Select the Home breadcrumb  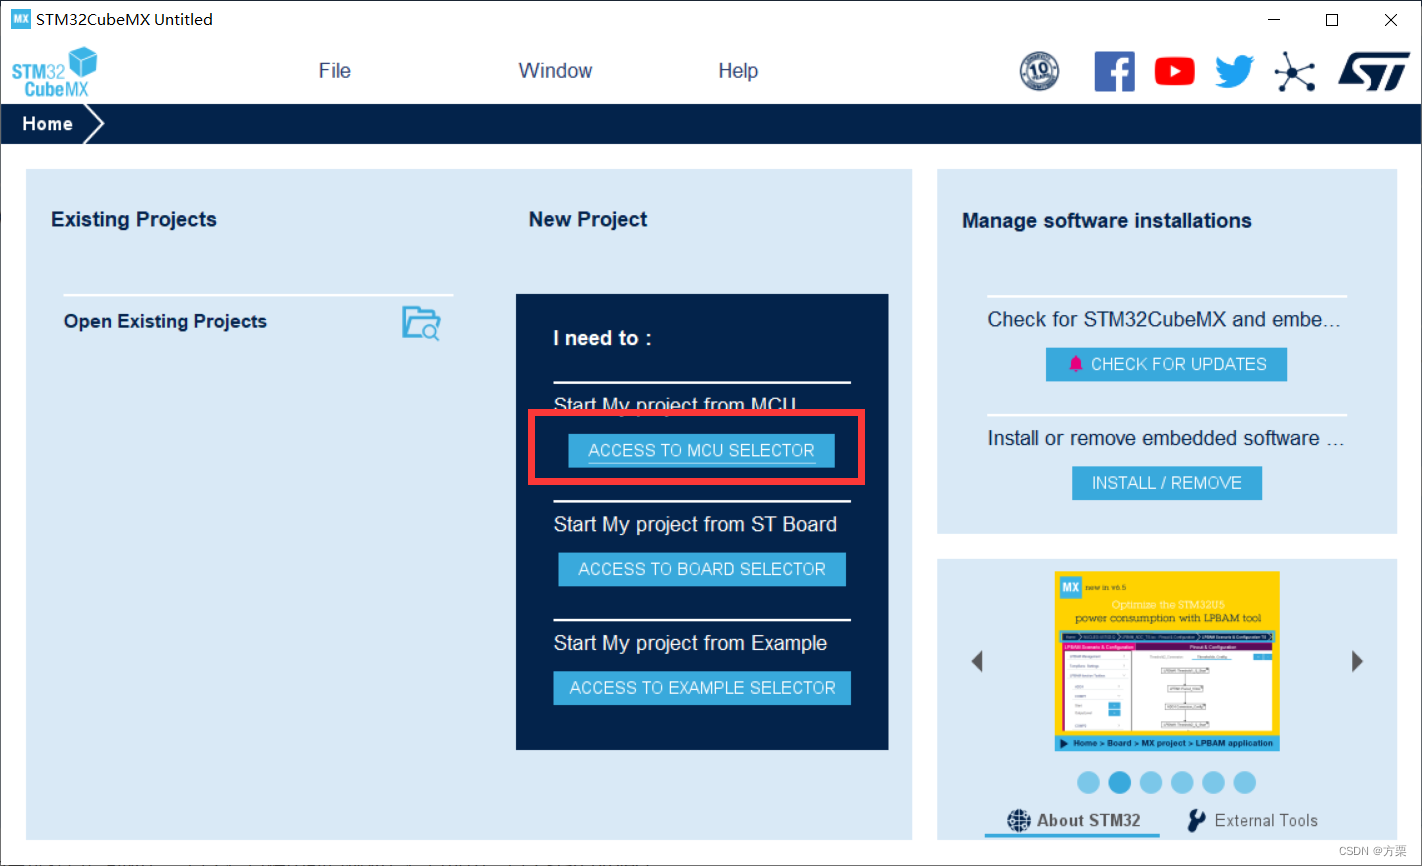(48, 124)
